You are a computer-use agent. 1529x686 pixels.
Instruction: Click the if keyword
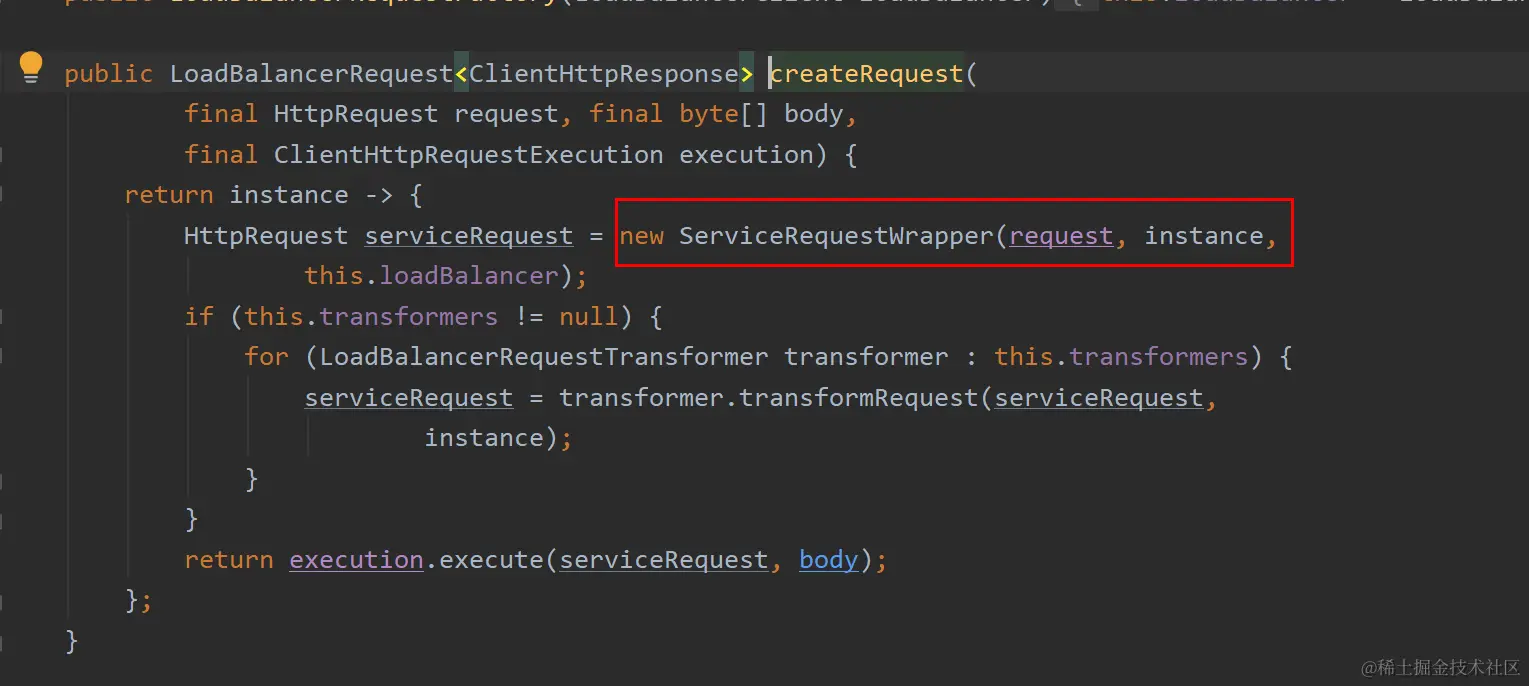[x=199, y=317]
